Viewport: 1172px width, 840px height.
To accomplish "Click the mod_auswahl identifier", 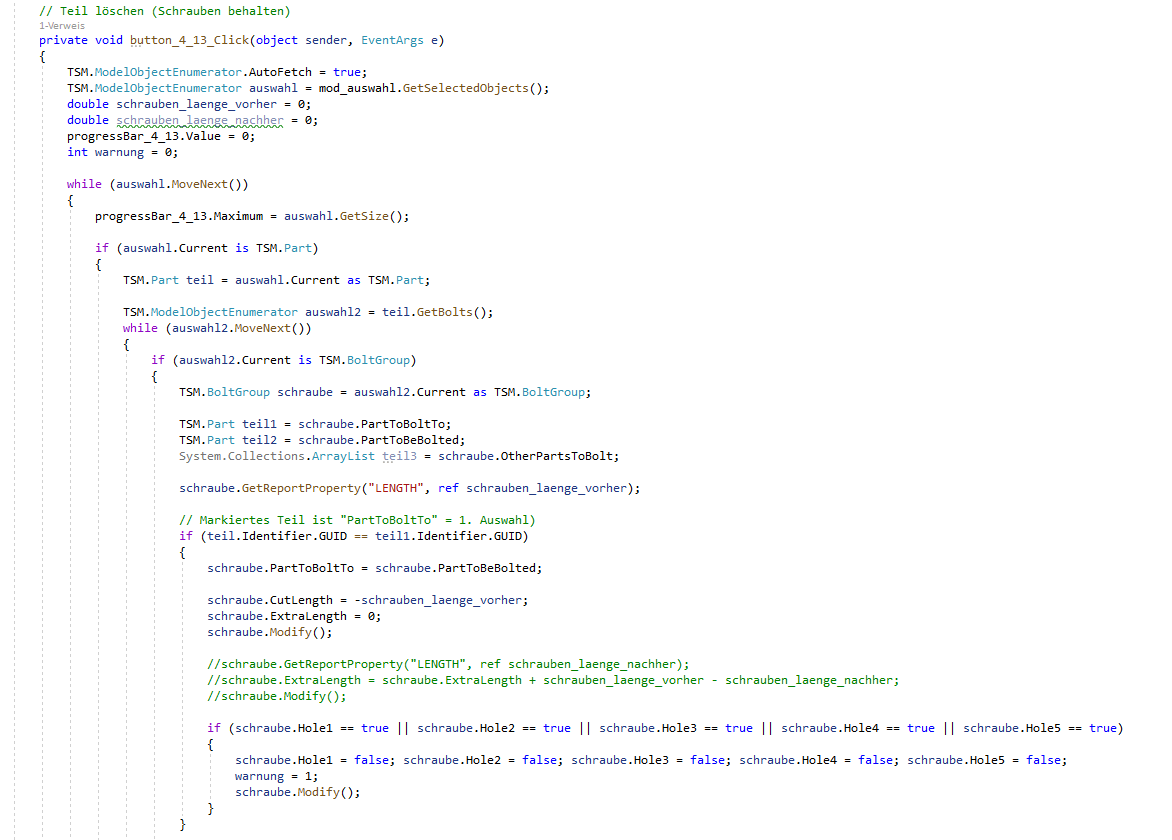I will [x=357, y=88].
